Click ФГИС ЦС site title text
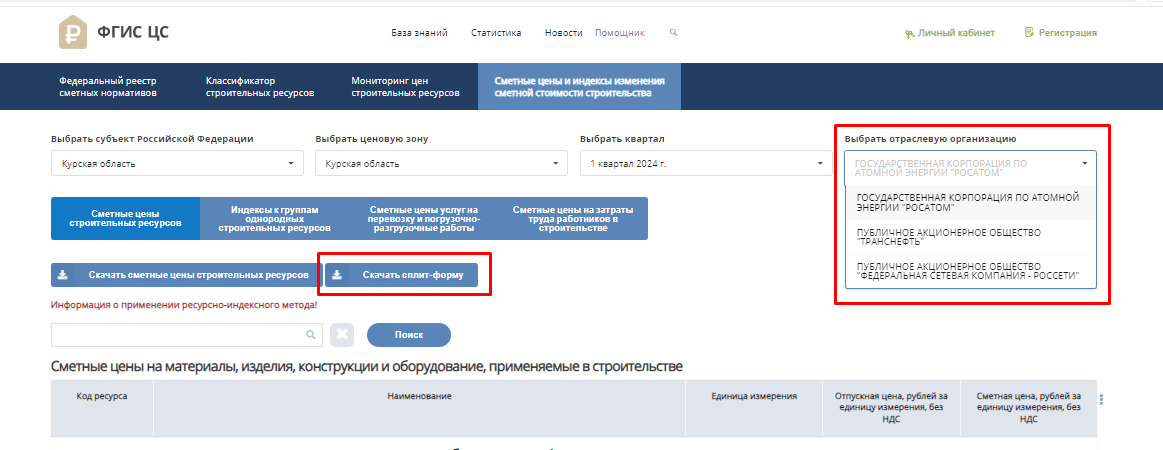The width and height of the screenshot is (1163, 450). [x=133, y=33]
